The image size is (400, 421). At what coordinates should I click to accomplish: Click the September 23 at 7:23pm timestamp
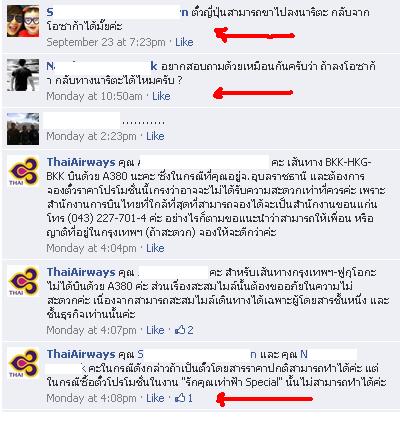coord(106,42)
